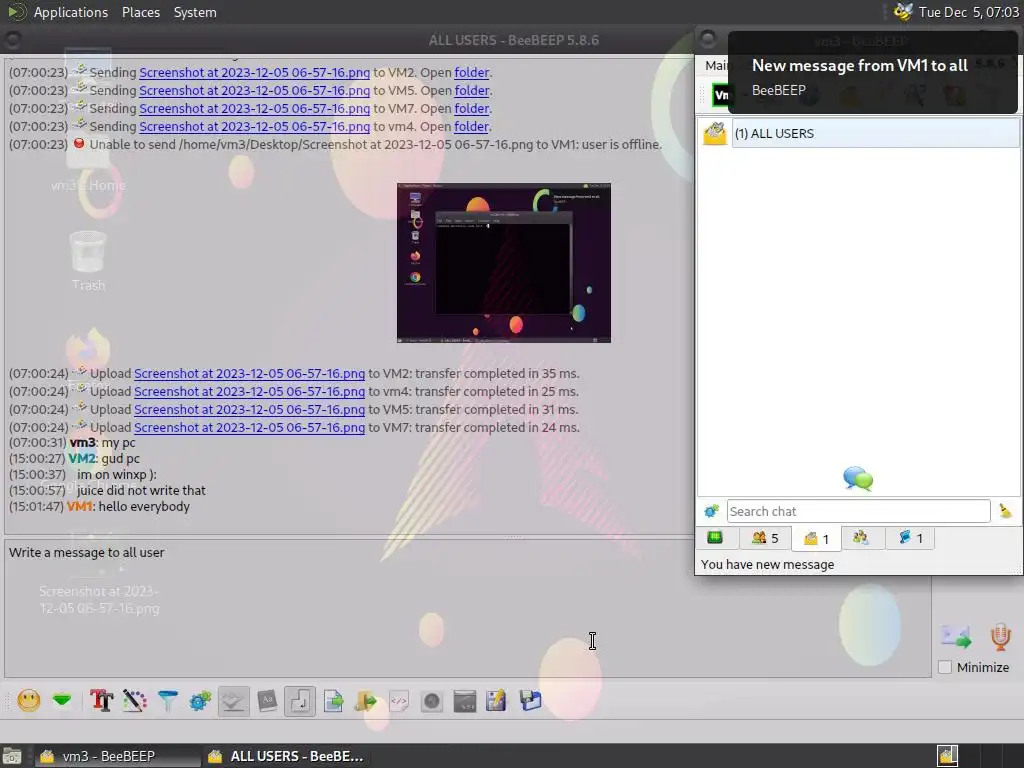The height and width of the screenshot is (768, 1024).
Task: Click the message 'vm3: my pc'
Action: tap(103, 443)
